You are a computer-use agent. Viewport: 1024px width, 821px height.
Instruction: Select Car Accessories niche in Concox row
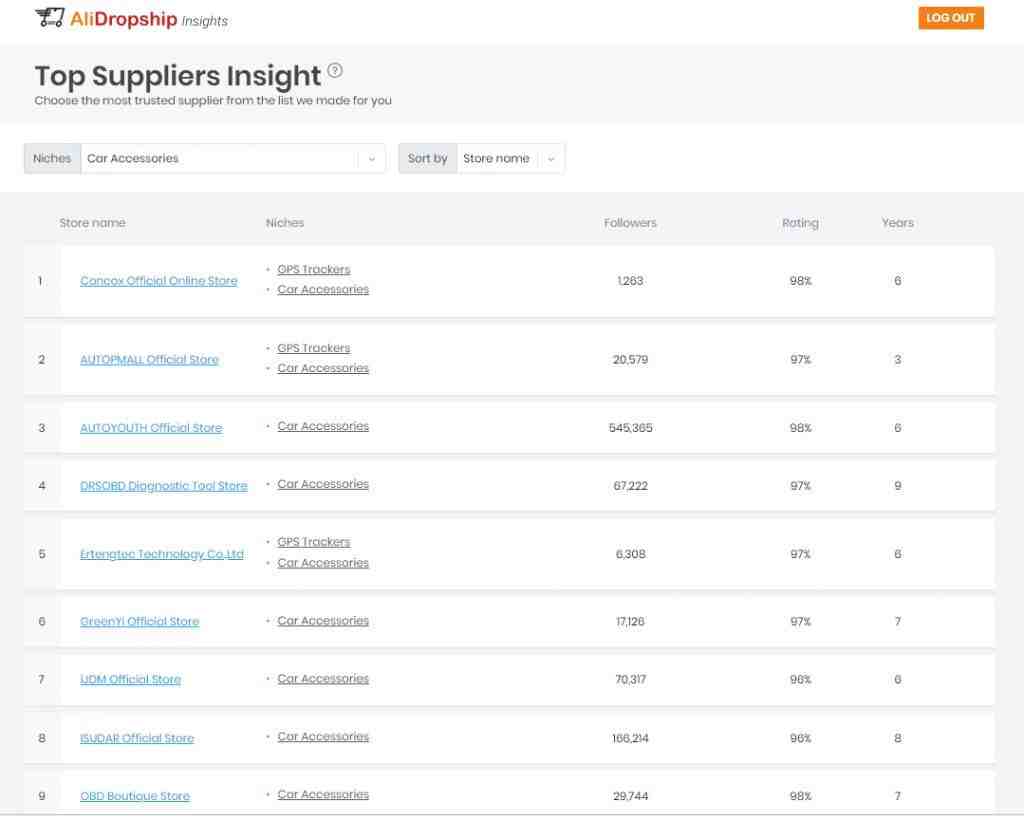tap(323, 289)
